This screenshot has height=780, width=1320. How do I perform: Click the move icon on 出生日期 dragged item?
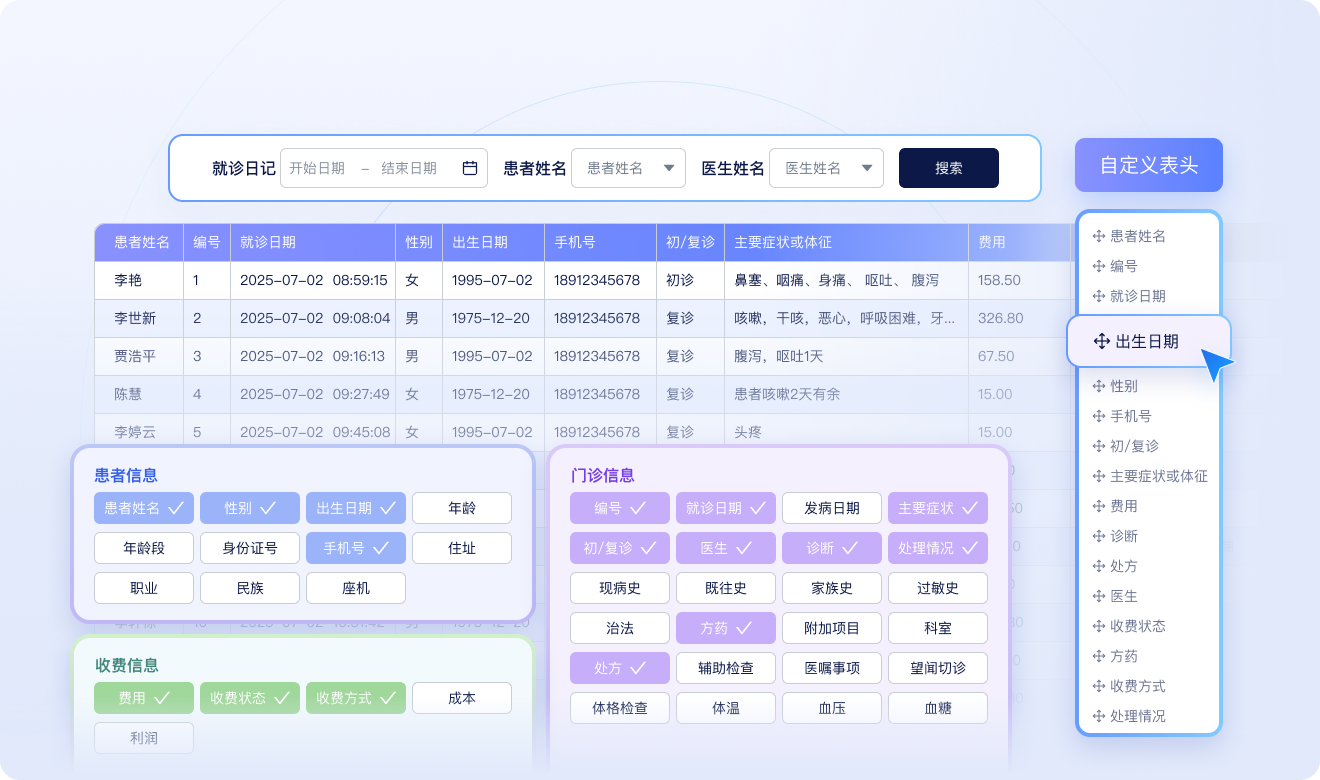[1101, 341]
